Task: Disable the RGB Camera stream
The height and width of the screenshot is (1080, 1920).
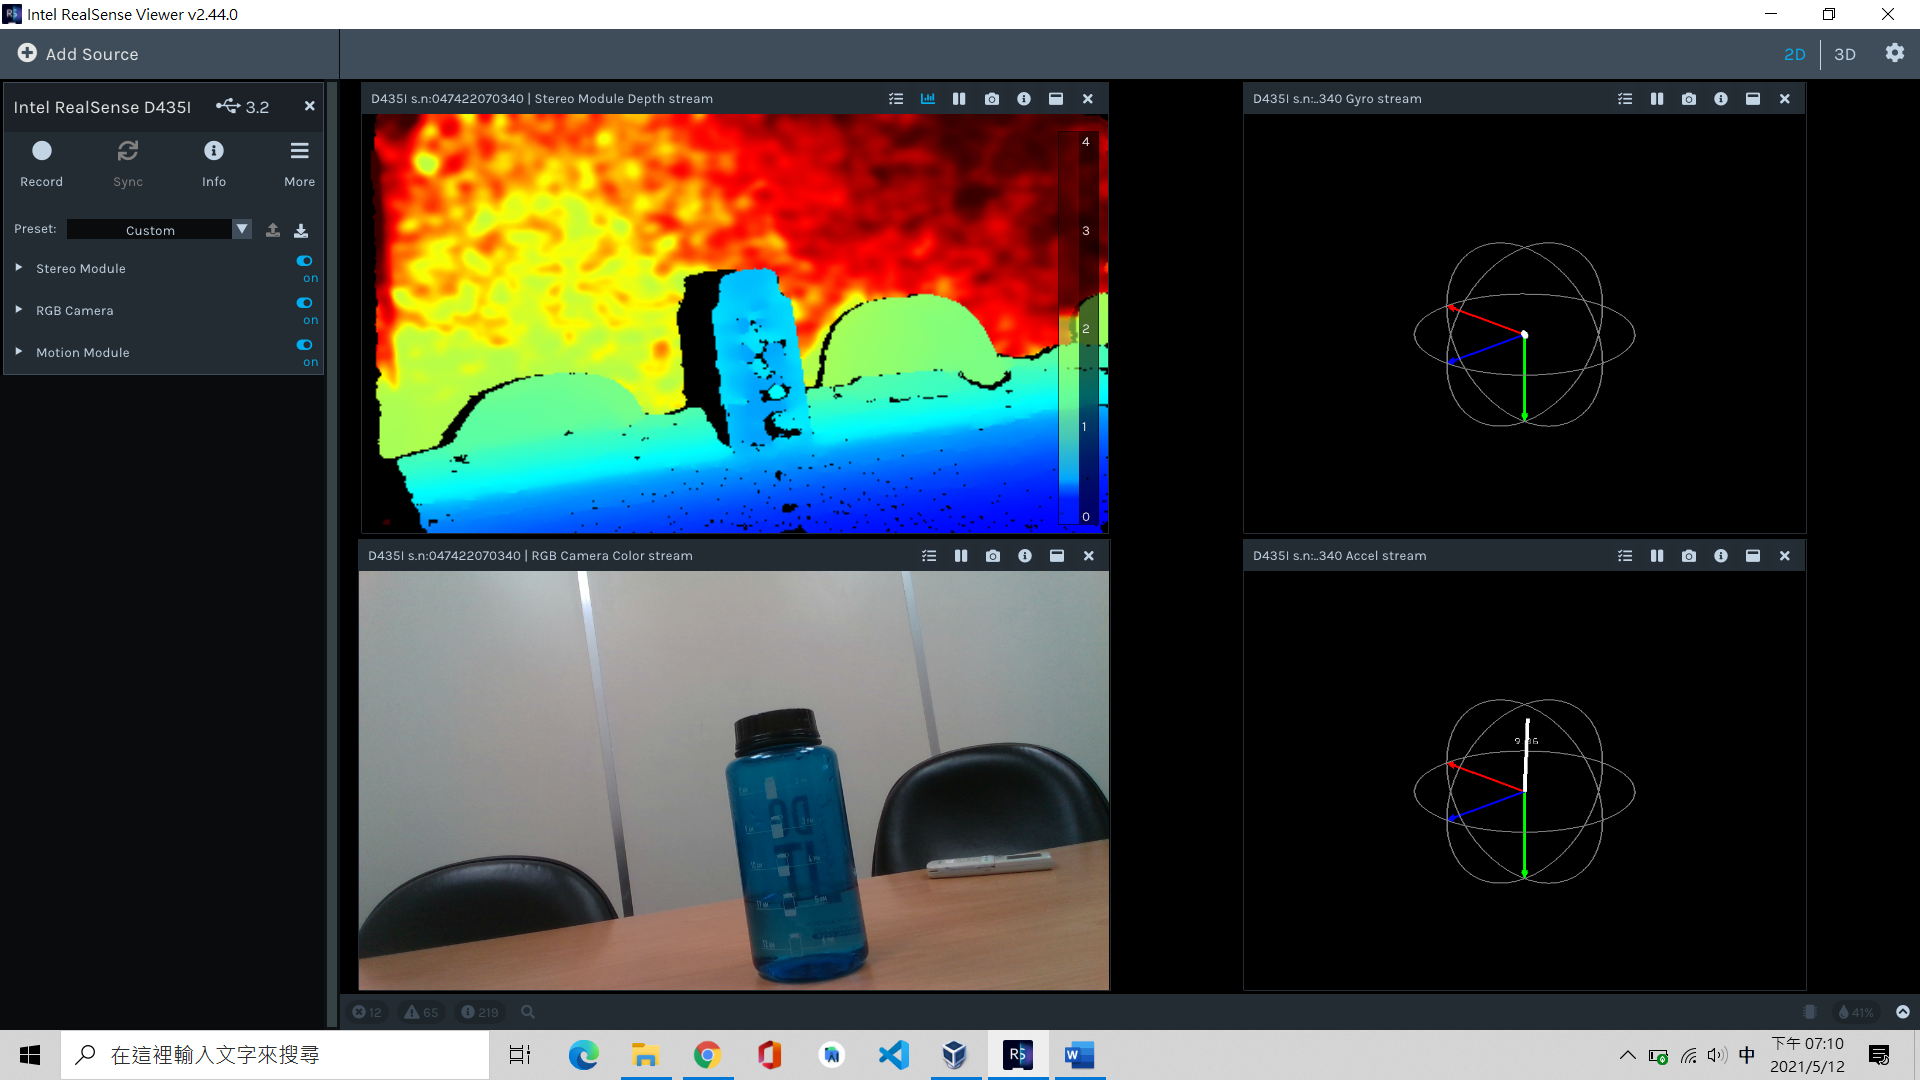Action: [304, 303]
